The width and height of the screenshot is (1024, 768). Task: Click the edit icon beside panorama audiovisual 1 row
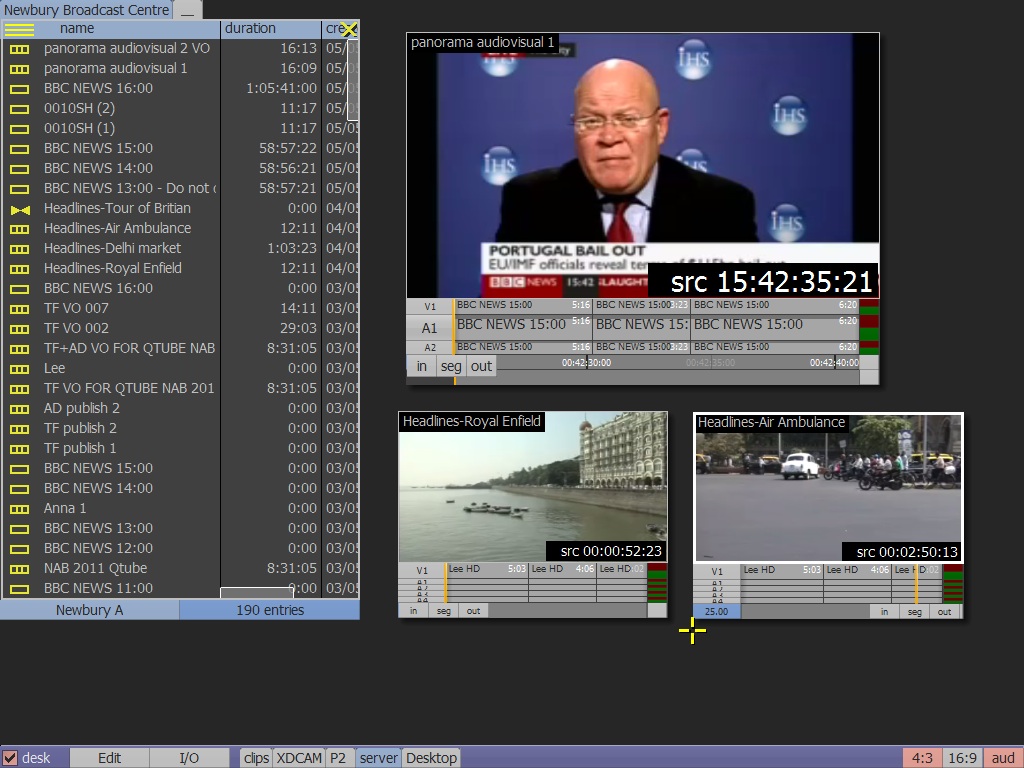[x=20, y=69]
